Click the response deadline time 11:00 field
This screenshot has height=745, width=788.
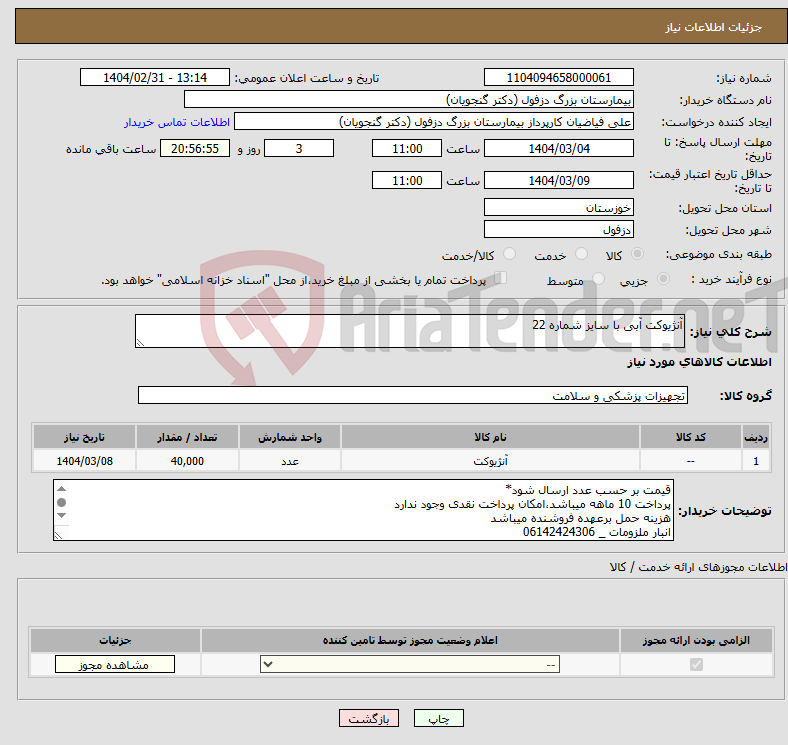point(407,148)
